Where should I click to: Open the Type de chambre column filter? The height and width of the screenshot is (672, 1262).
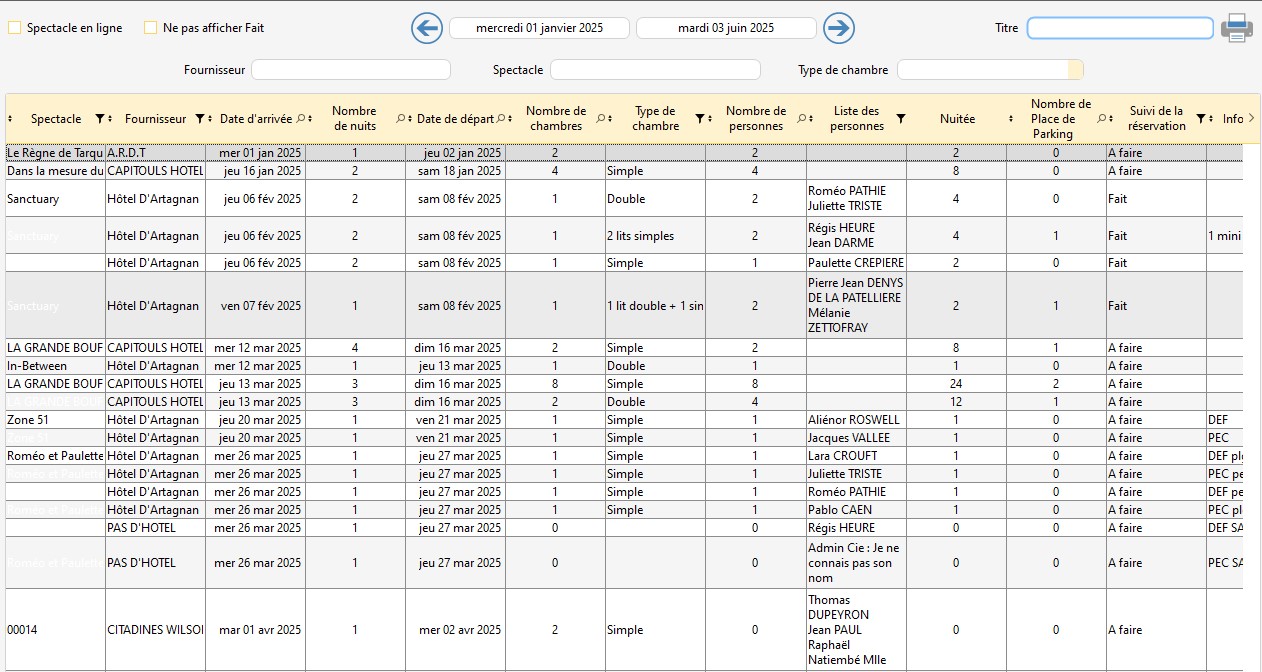pyautogui.click(x=700, y=119)
